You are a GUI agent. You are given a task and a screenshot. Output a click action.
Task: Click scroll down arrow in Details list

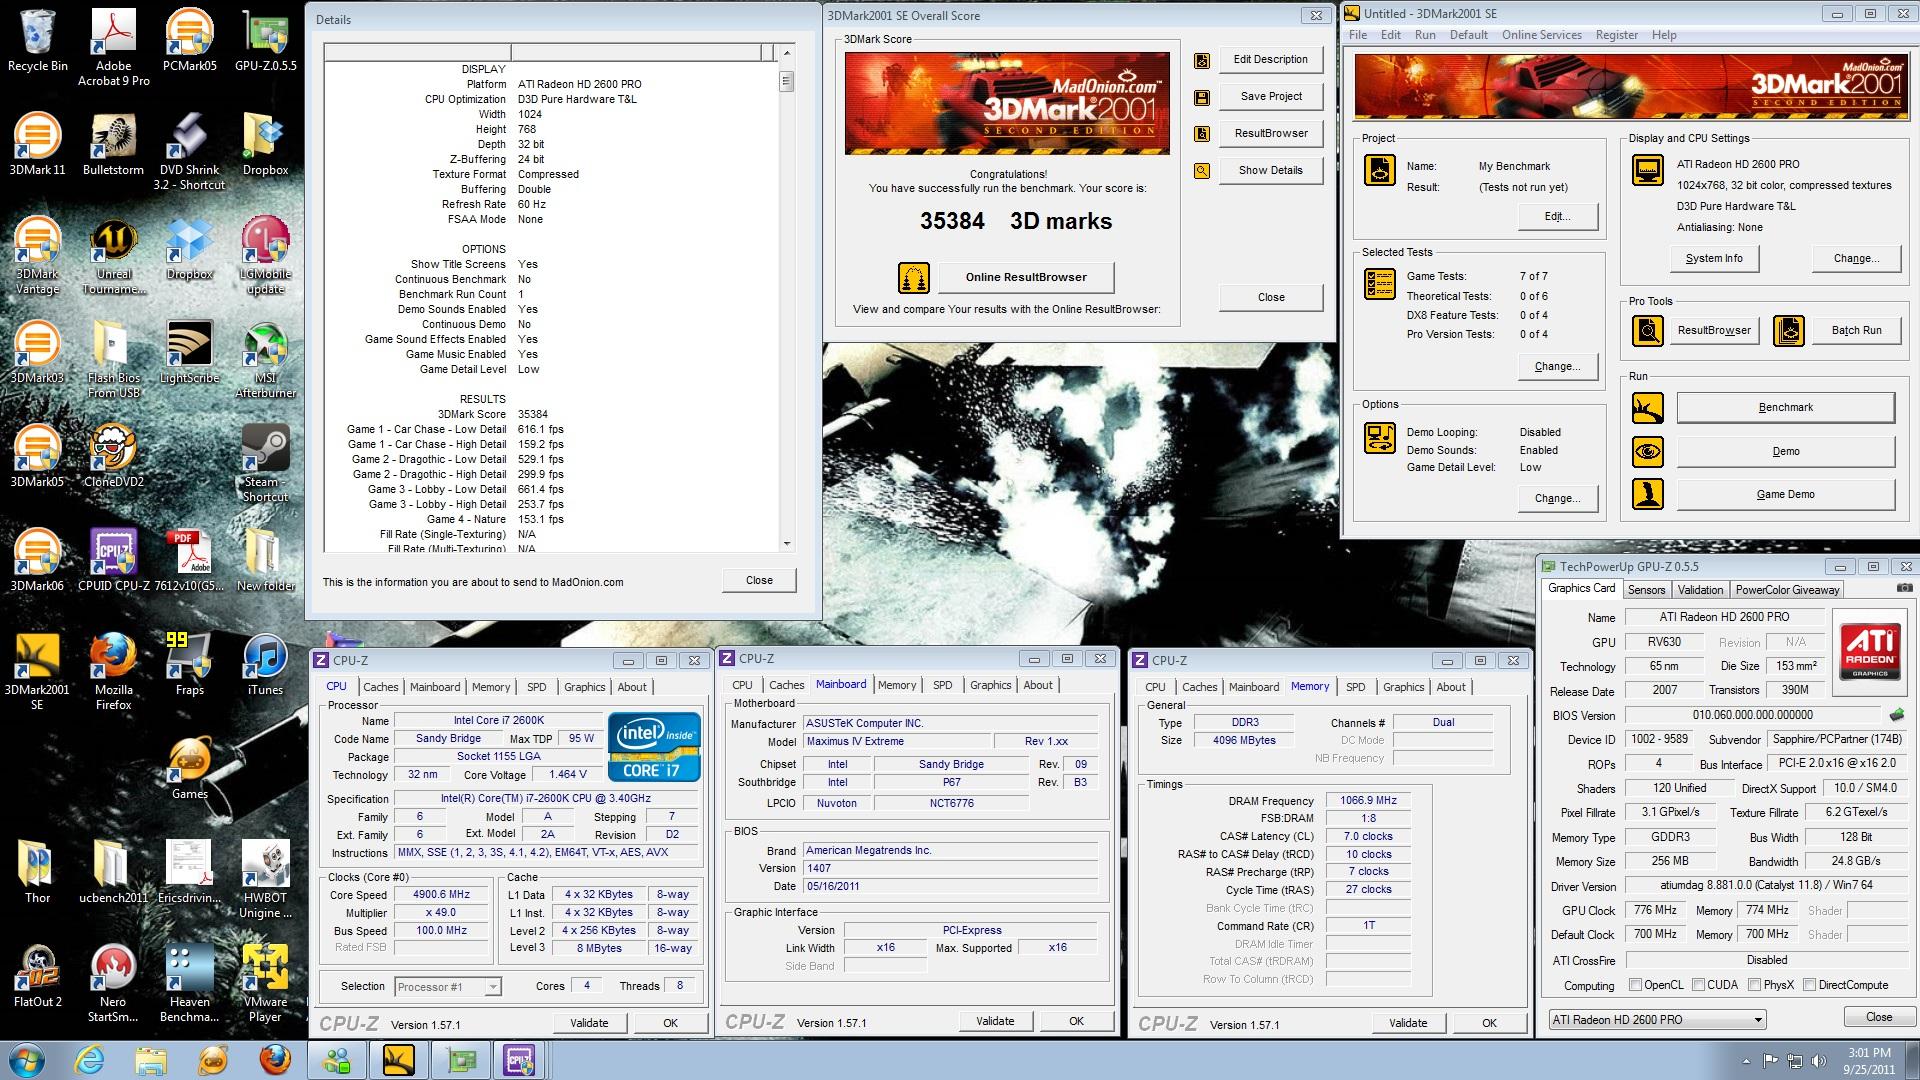pyautogui.click(x=787, y=544)
